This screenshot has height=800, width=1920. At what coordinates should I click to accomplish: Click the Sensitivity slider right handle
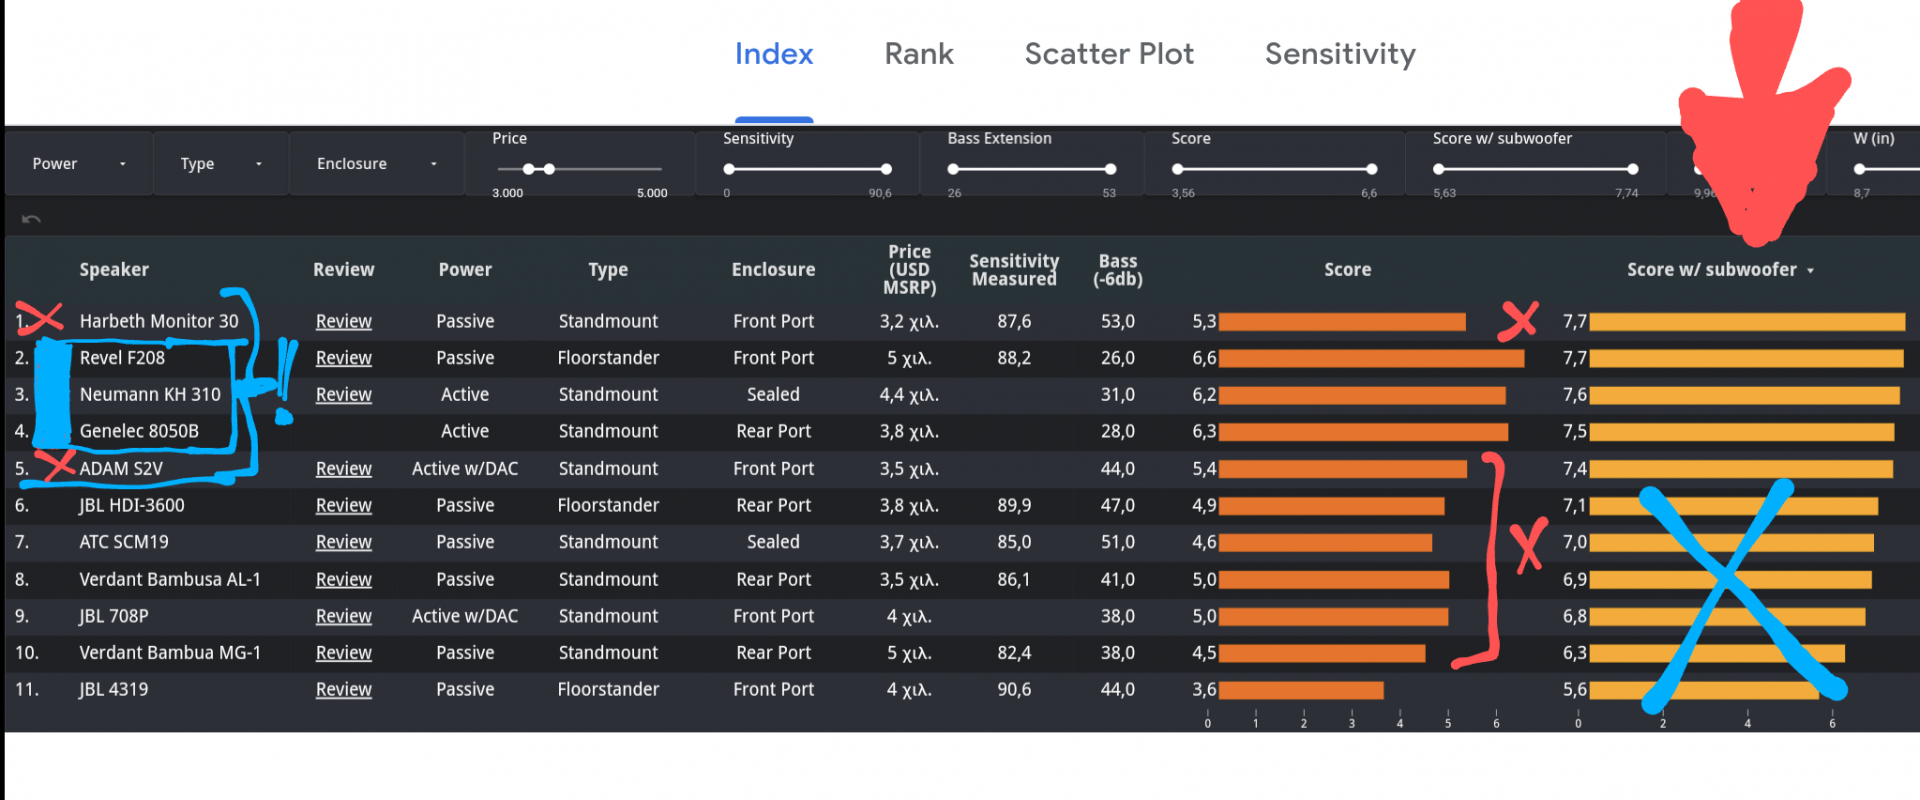tap(886, 169)
